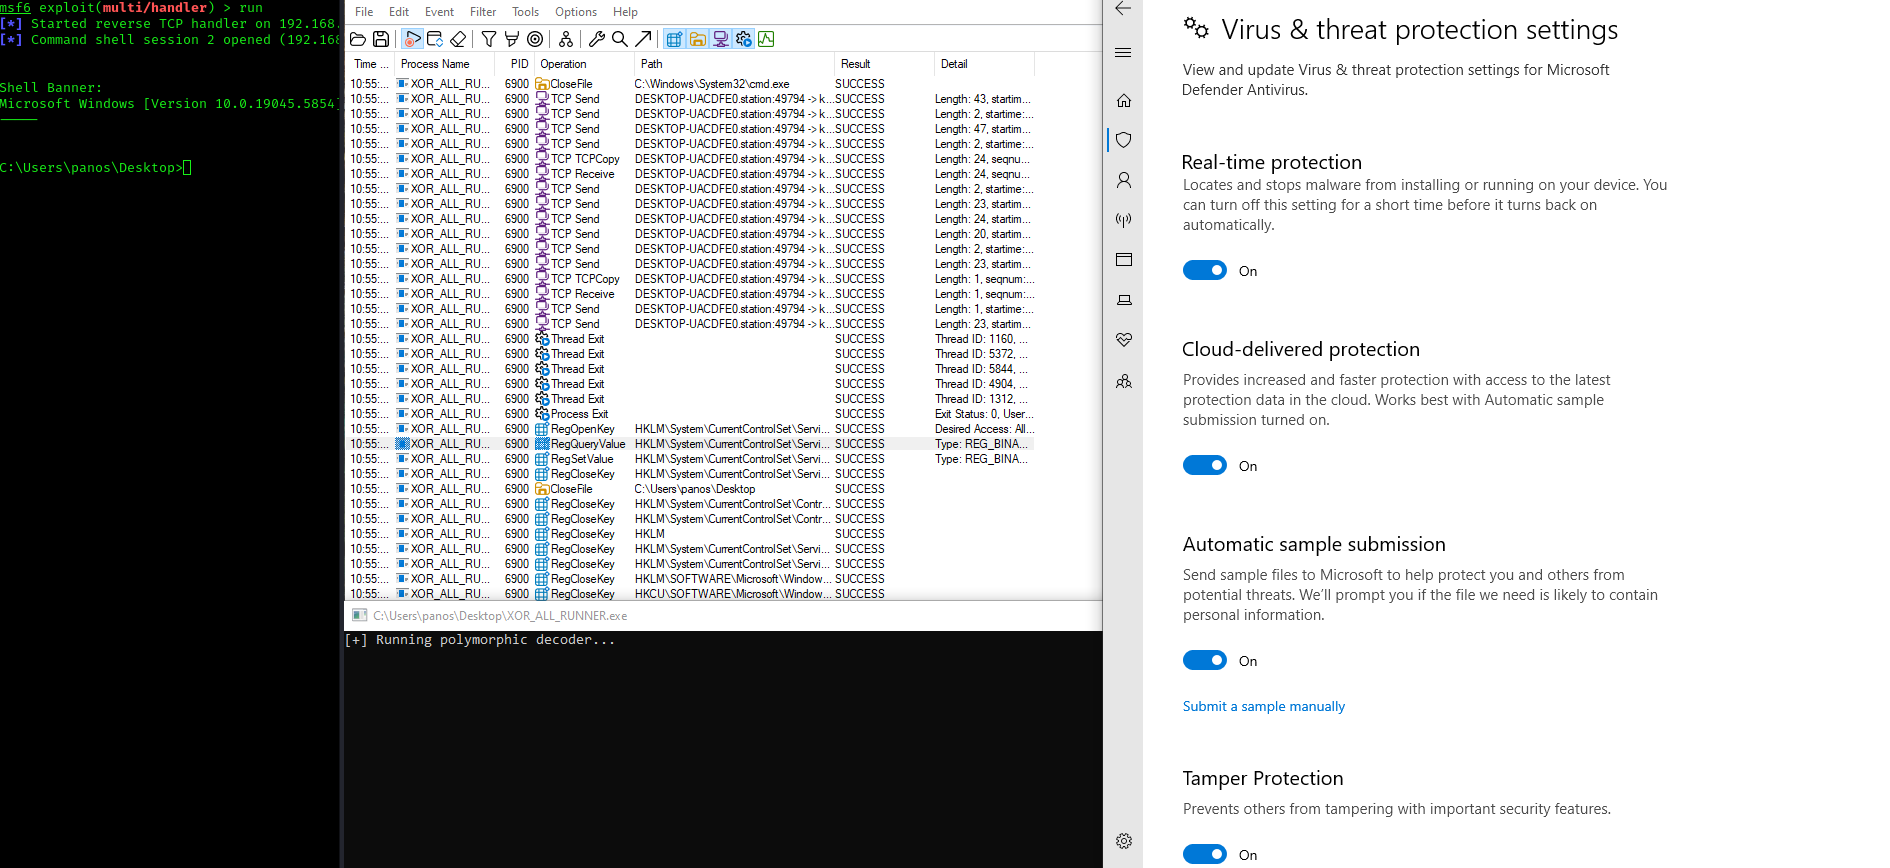This screenshot has width=1890, height=868.
Task: Open the Filter menu in Process Monitor
Action: tap(483, 12)
